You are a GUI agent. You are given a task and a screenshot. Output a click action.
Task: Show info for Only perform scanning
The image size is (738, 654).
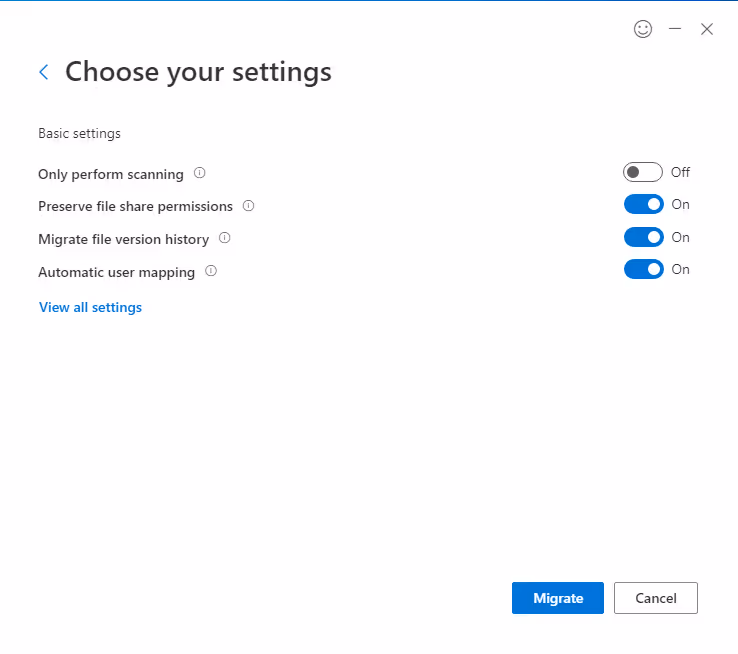[x=200, y=173]
